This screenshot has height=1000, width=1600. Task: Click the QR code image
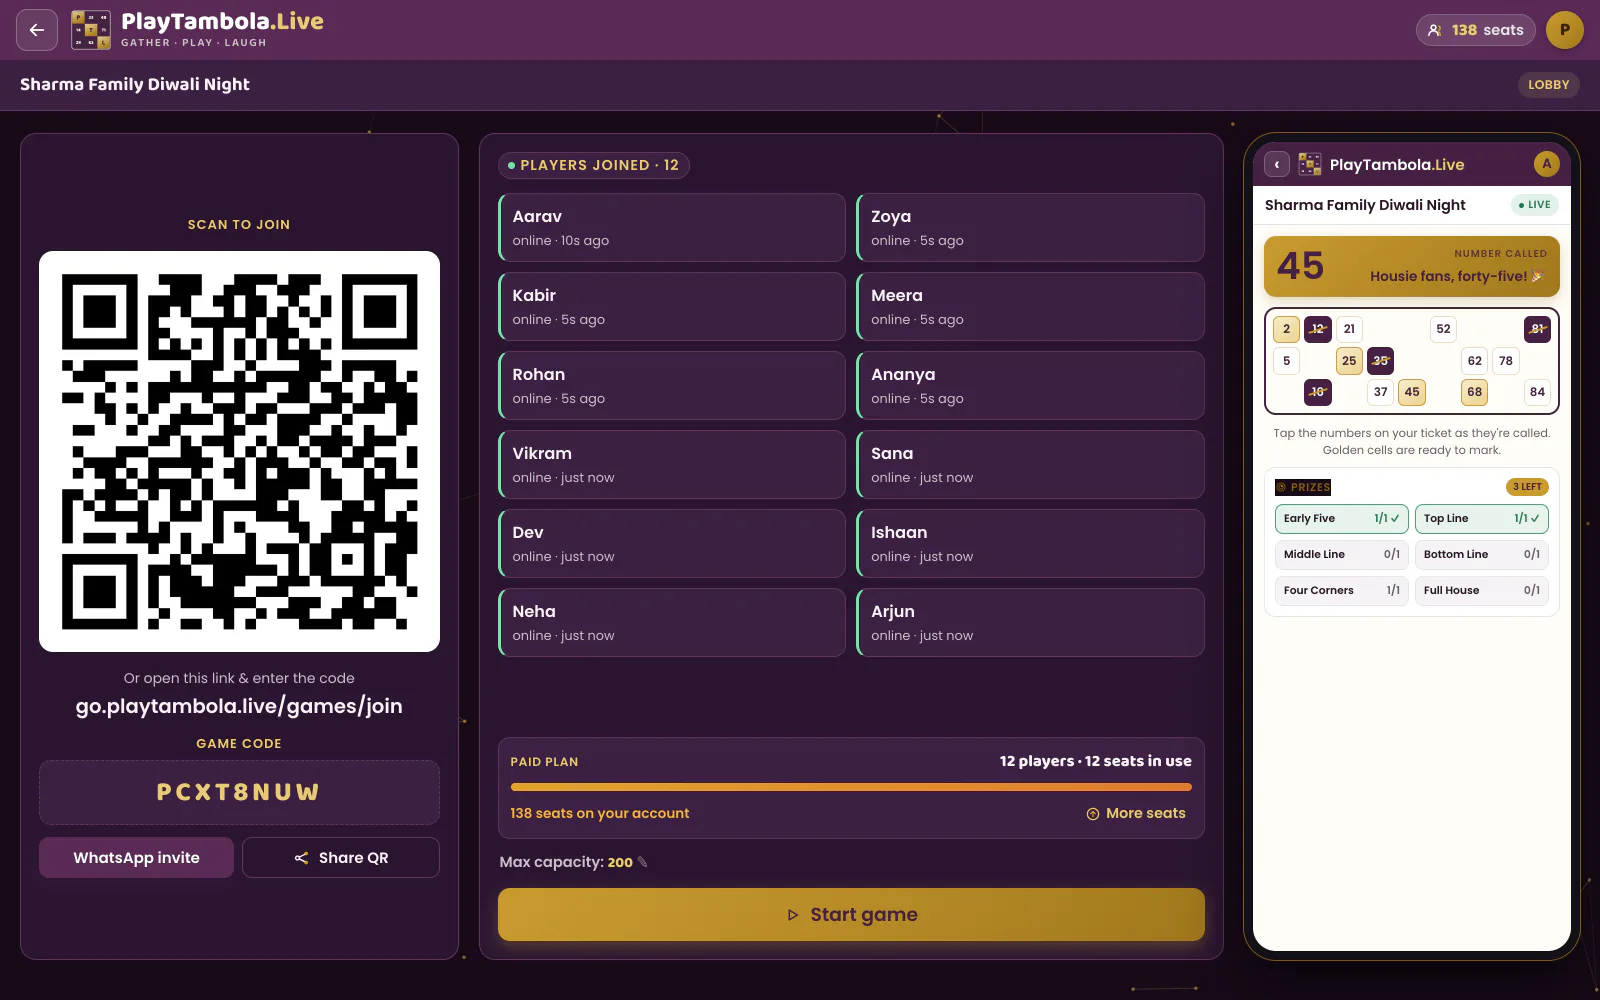tap(239, 451)
